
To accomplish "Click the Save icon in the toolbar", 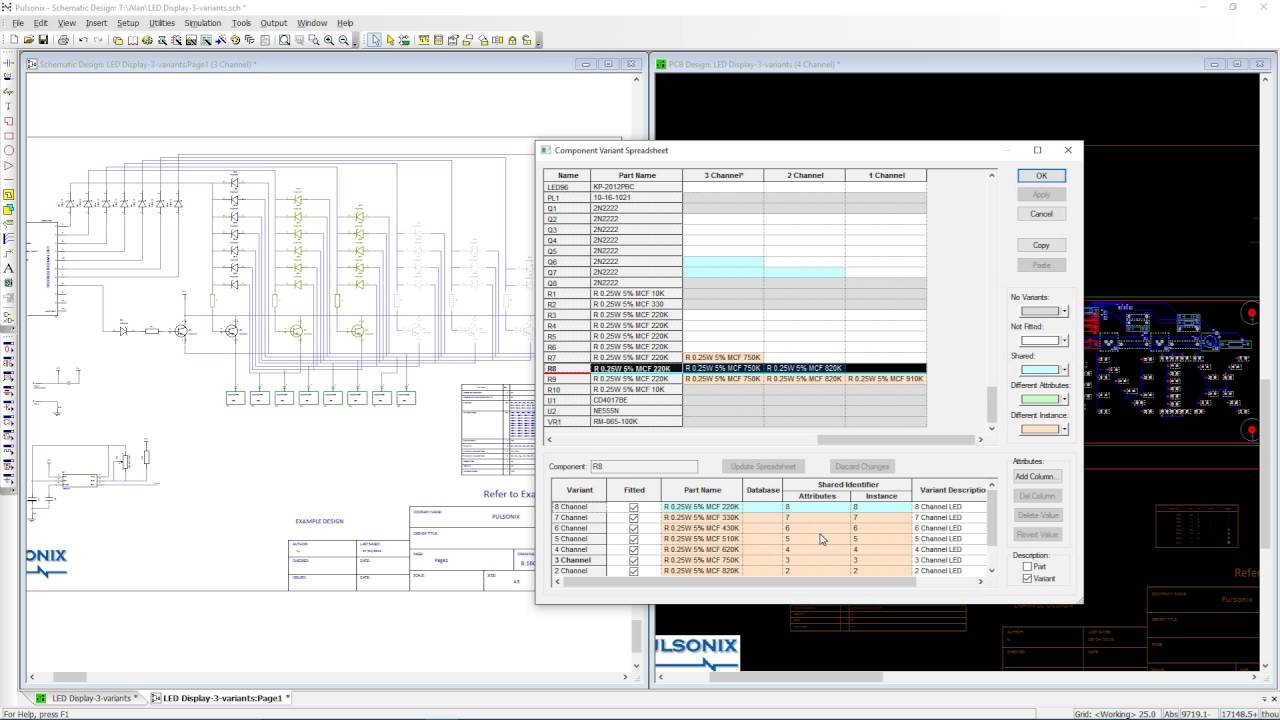I will pos(44,40).
